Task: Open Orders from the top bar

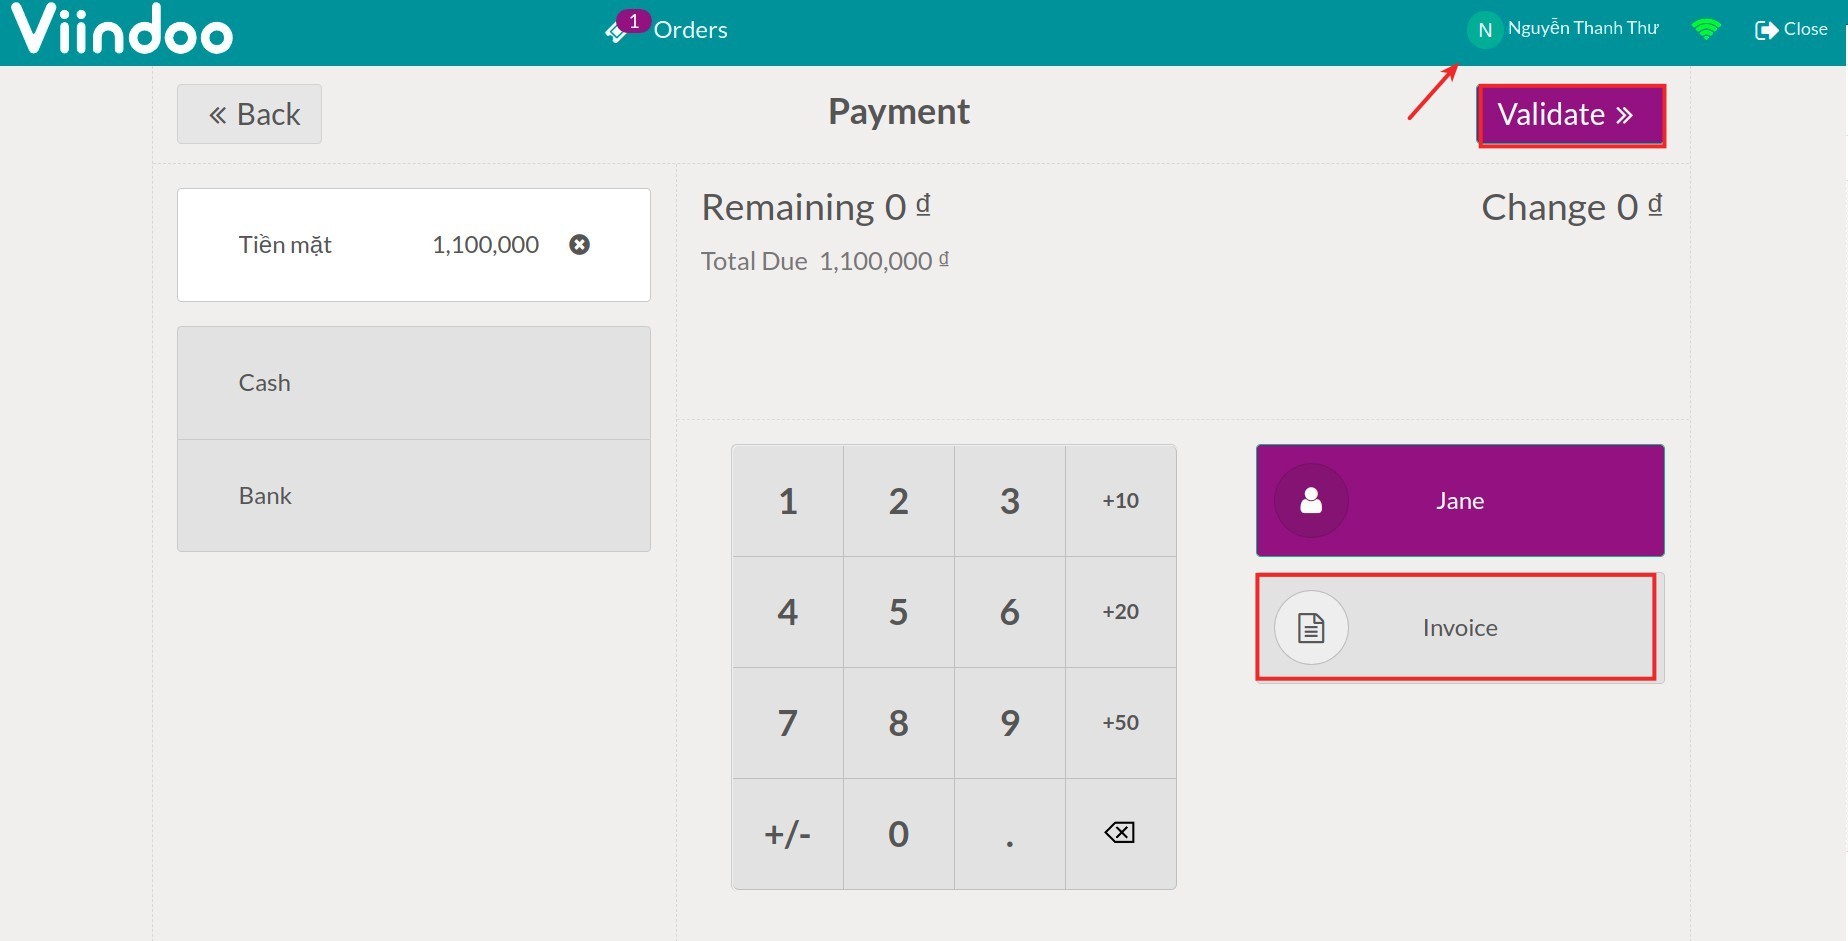Action: point(689,29)
